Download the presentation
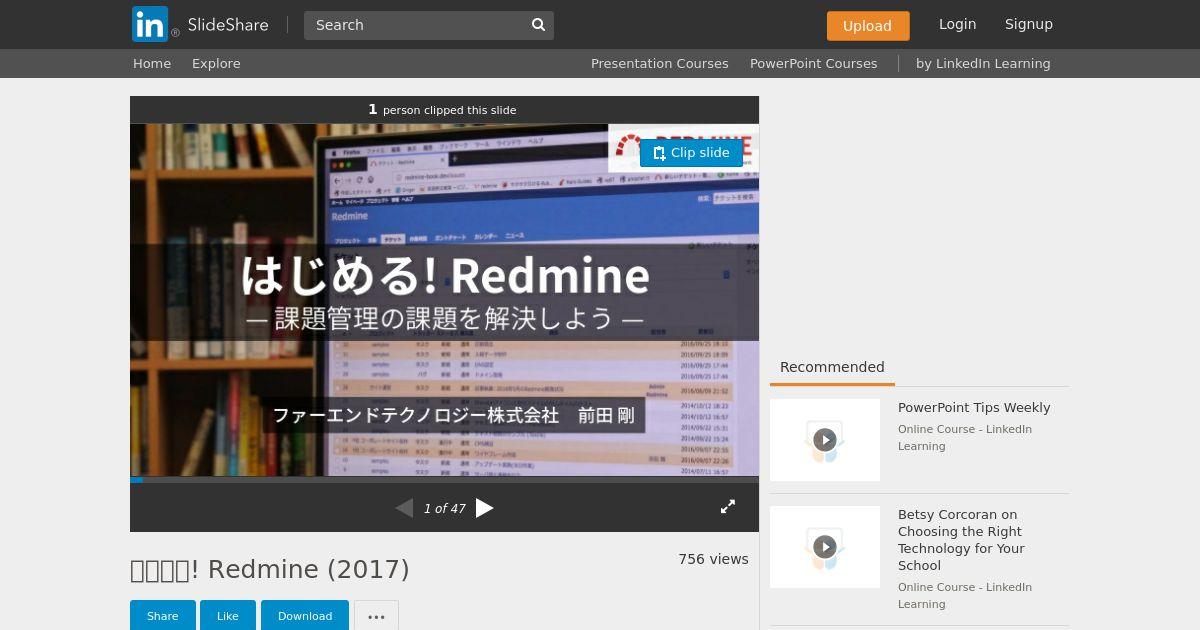Viewport: 1200px width, 630px height. 305,616
